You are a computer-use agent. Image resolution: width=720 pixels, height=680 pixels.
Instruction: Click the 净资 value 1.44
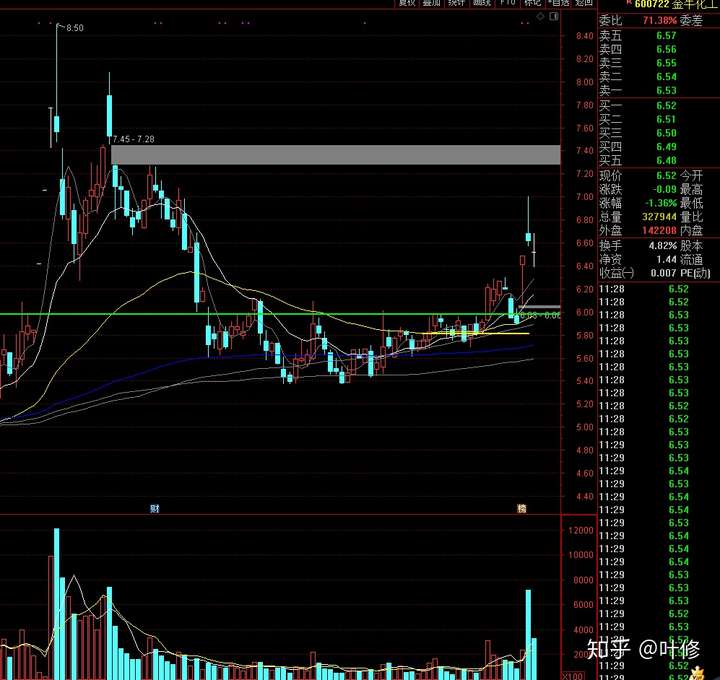(666, 259)
